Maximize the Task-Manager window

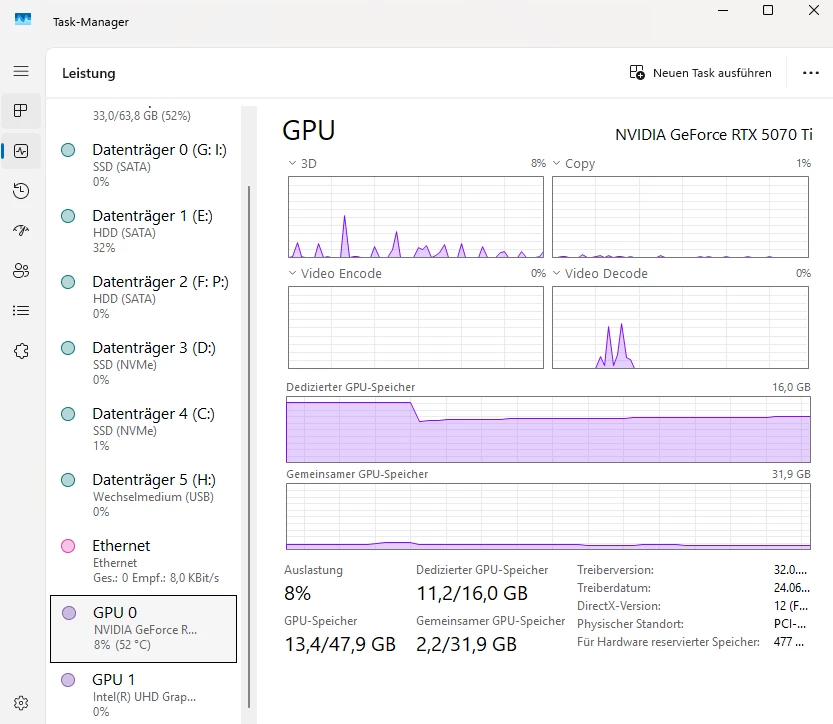pyautogui.click(x=768, y=10)
